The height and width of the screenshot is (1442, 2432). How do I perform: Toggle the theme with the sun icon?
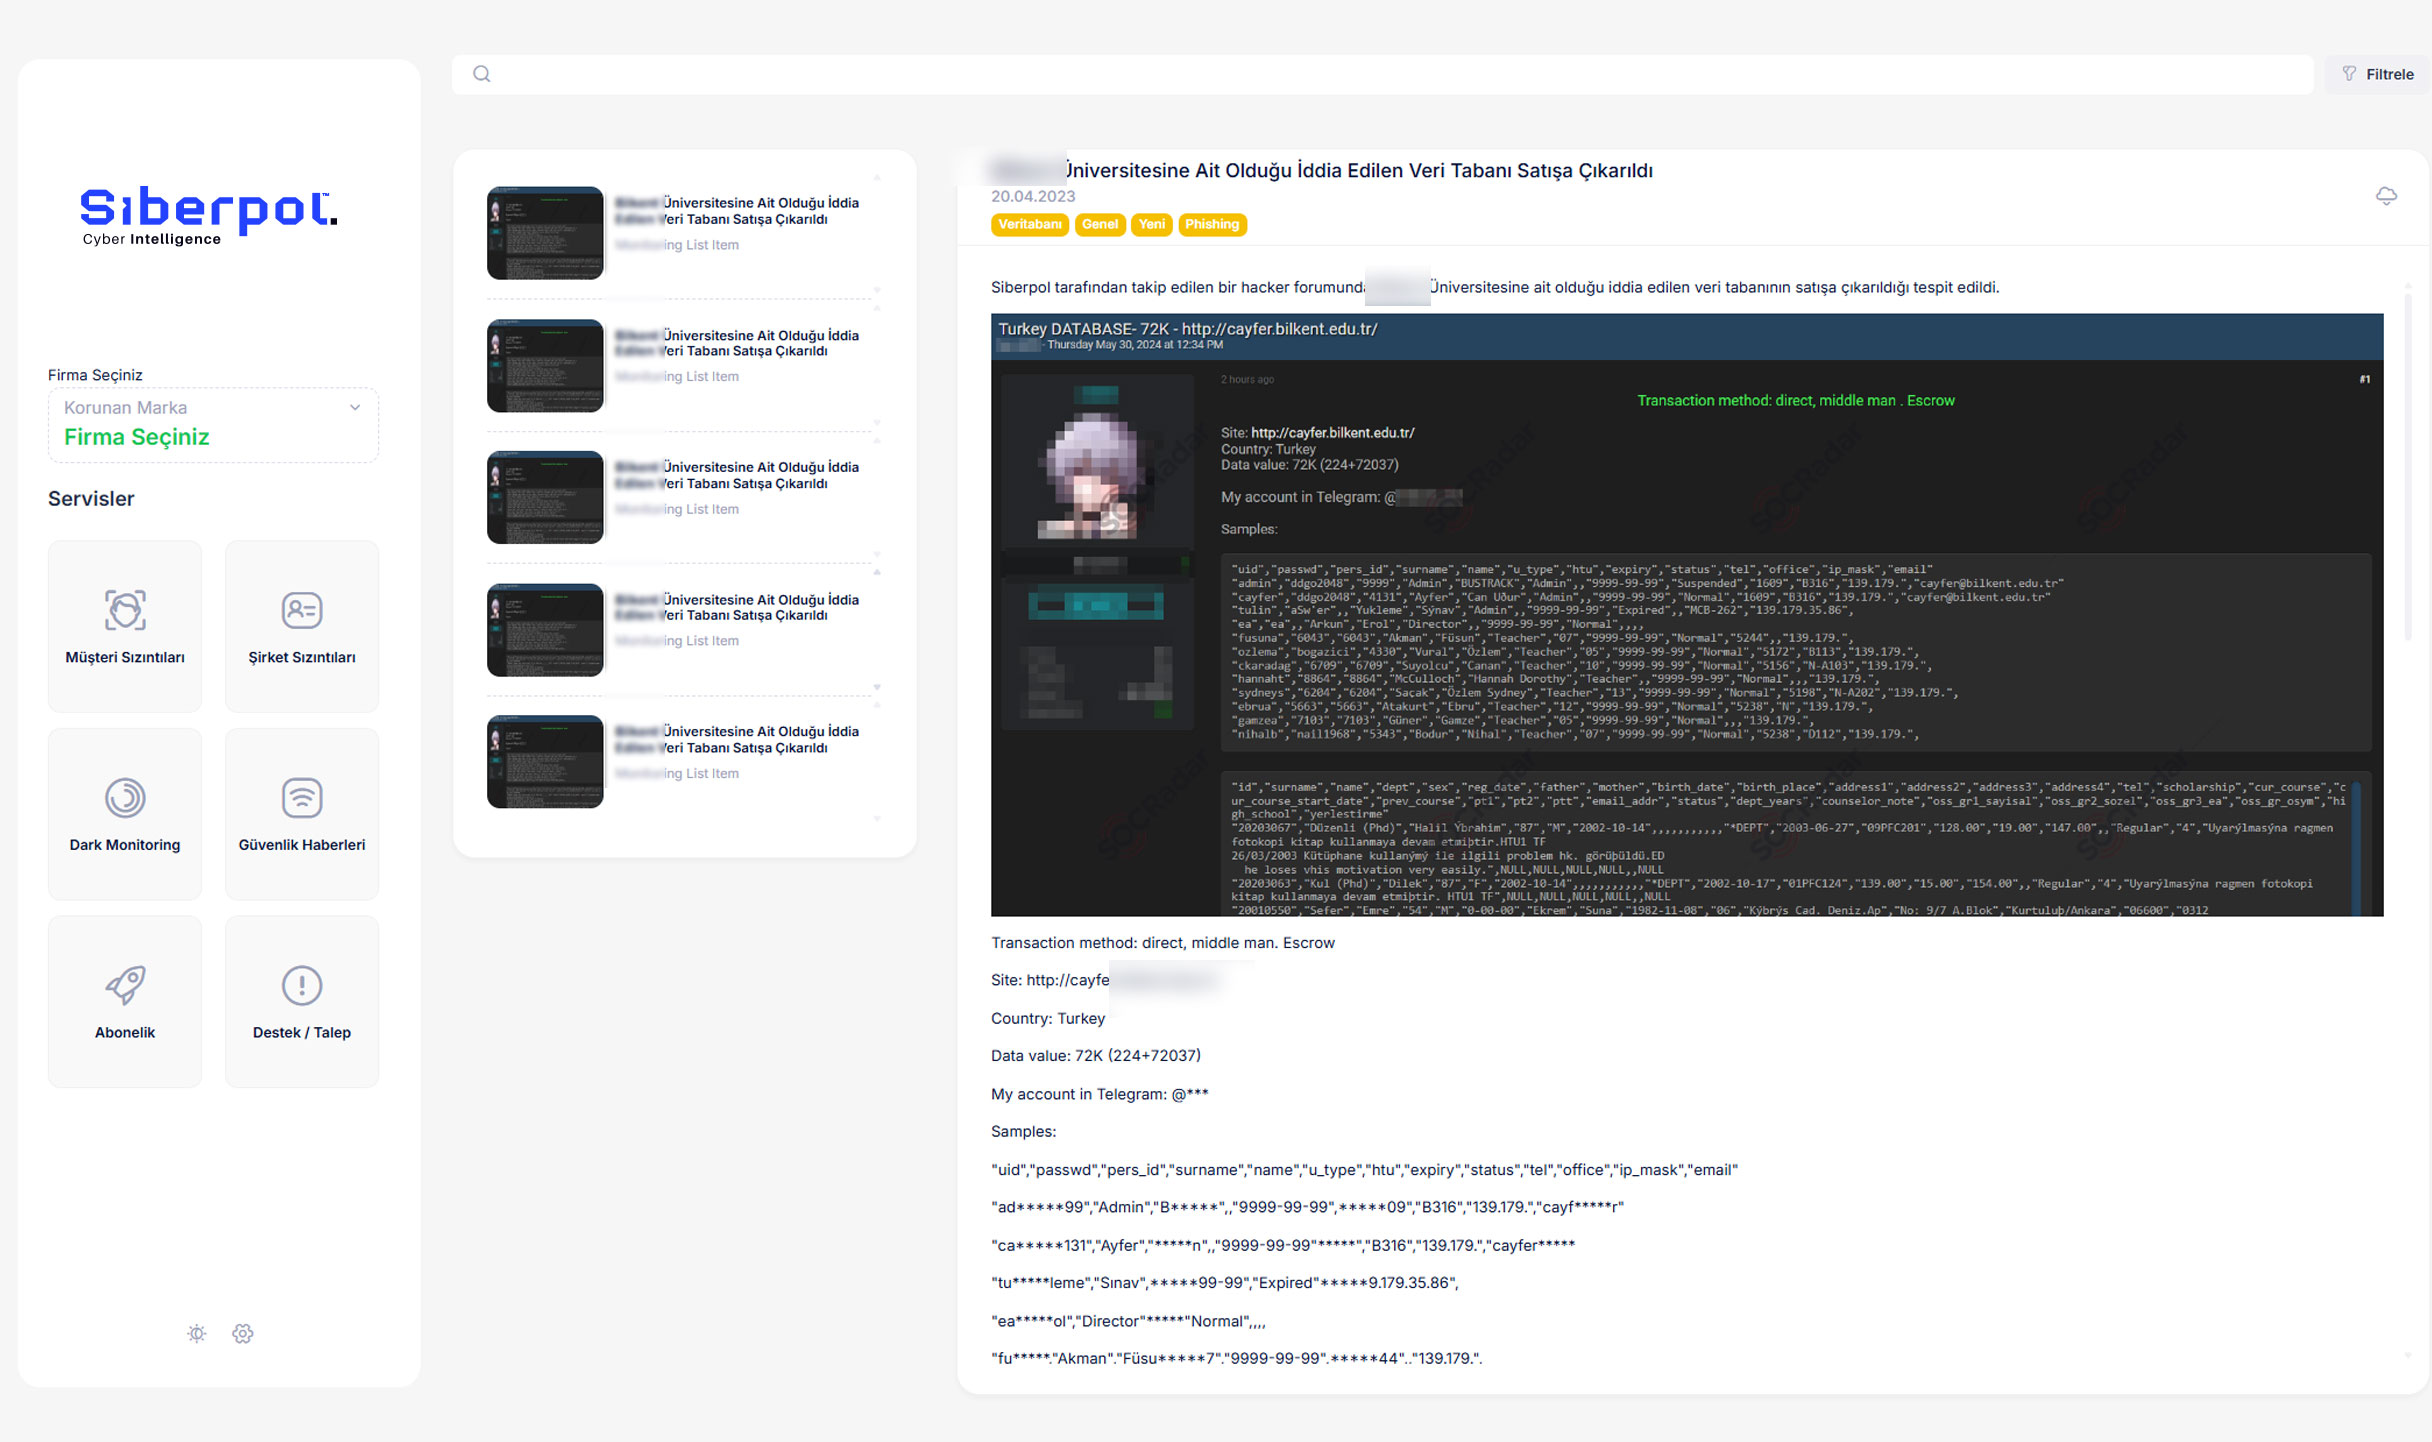coord(196,1333)
